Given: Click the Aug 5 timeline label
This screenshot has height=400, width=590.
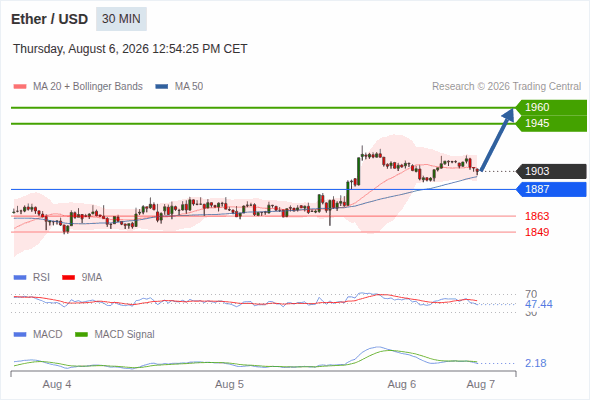Looking at the screenshot, I should pos(229,384).
